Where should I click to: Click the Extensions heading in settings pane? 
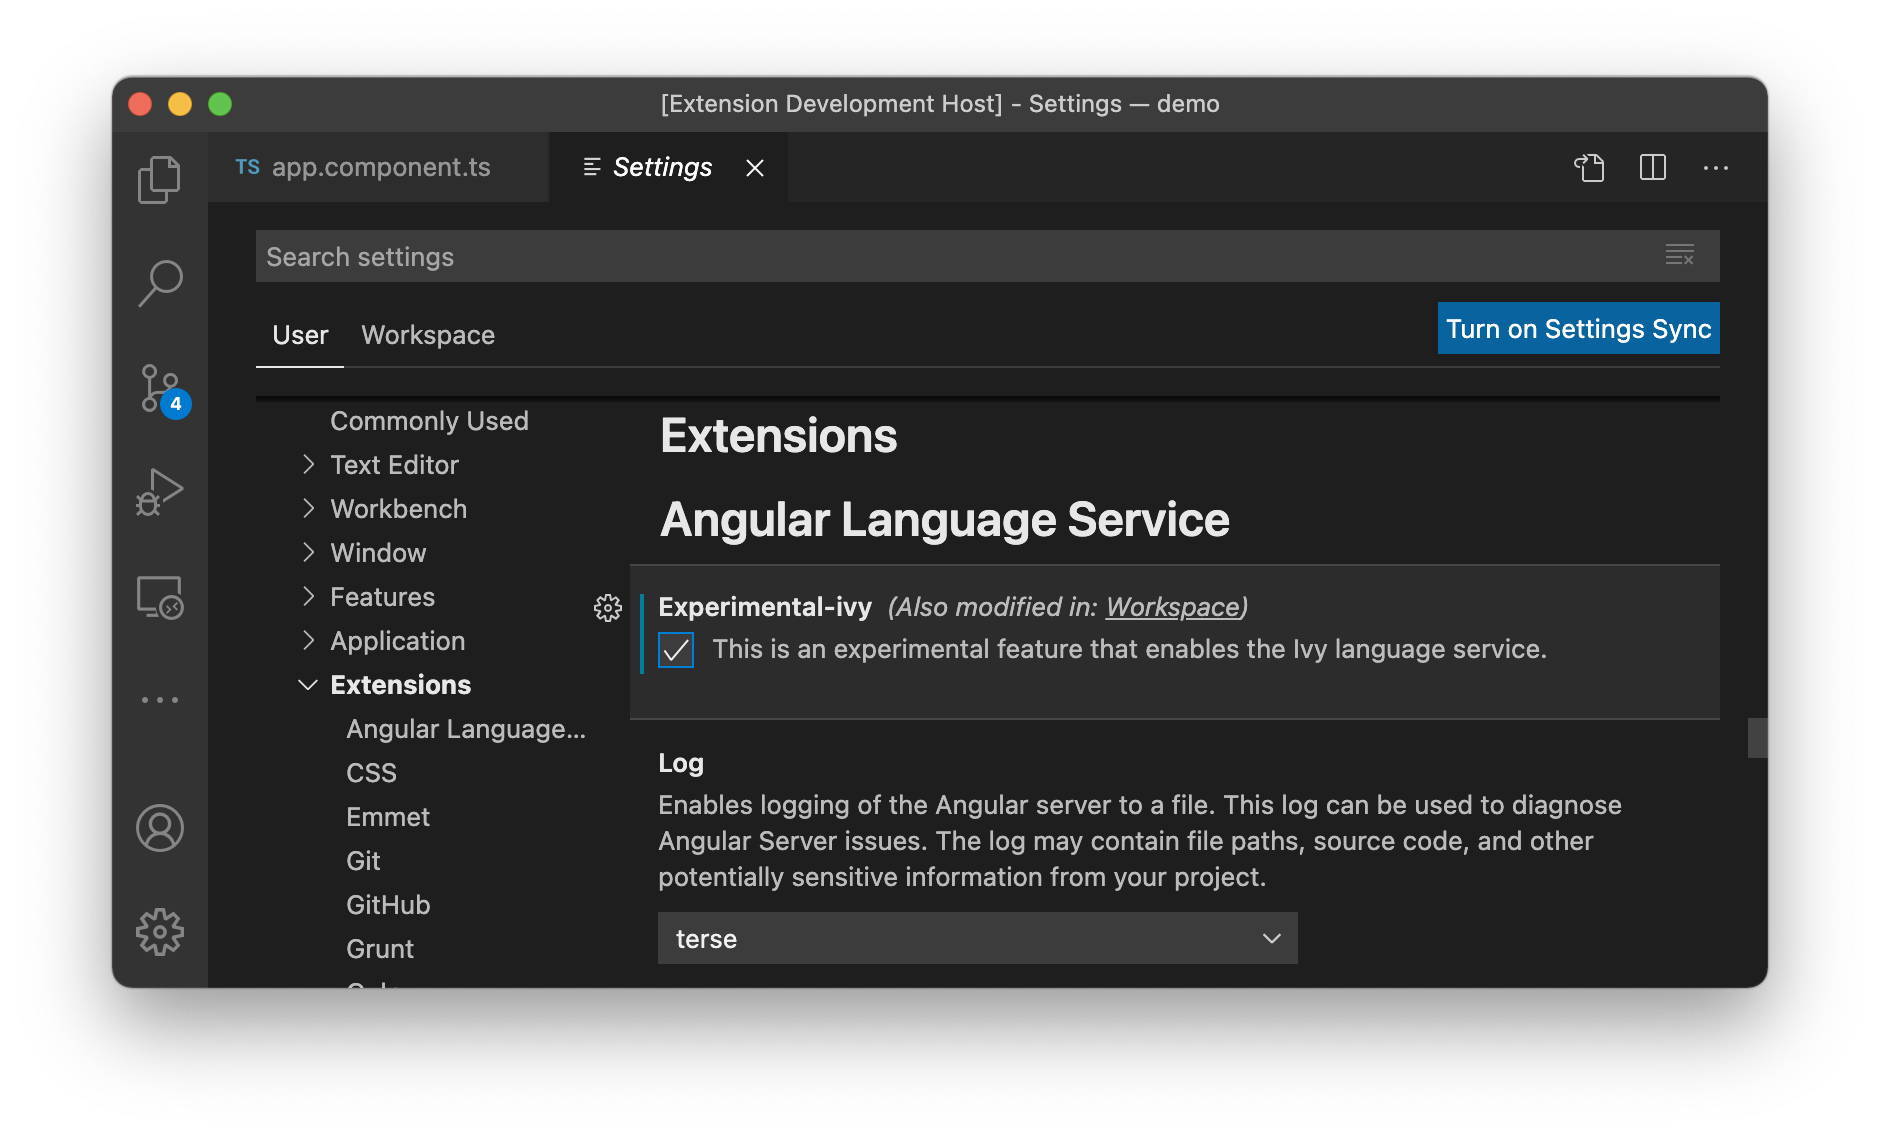(779, 436)
